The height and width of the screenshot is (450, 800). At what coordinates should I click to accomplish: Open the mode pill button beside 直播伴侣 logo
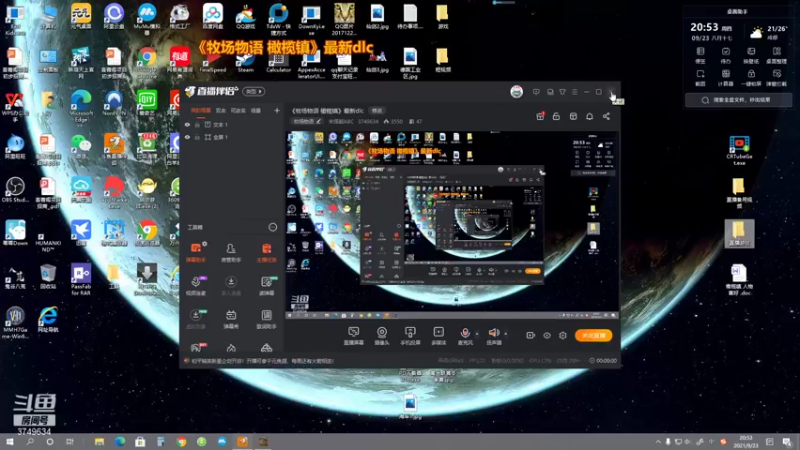click(254, 92)
